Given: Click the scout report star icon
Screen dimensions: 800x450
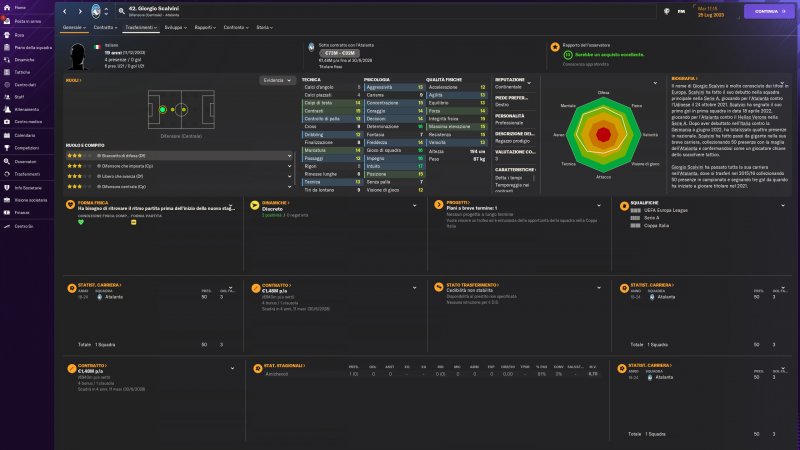Looking at the screenshot, I should [x=556, y=46].
